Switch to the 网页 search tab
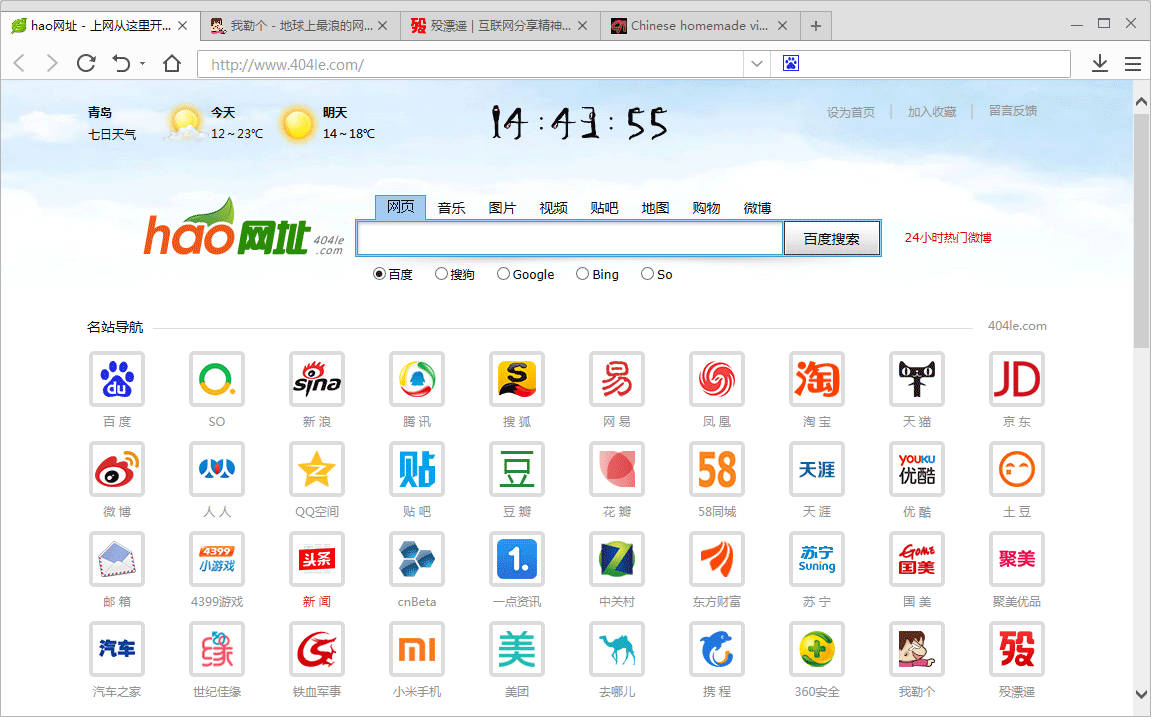Viewport: 1151px width, 717px height. pyautogui.click(x=400, y=207)
